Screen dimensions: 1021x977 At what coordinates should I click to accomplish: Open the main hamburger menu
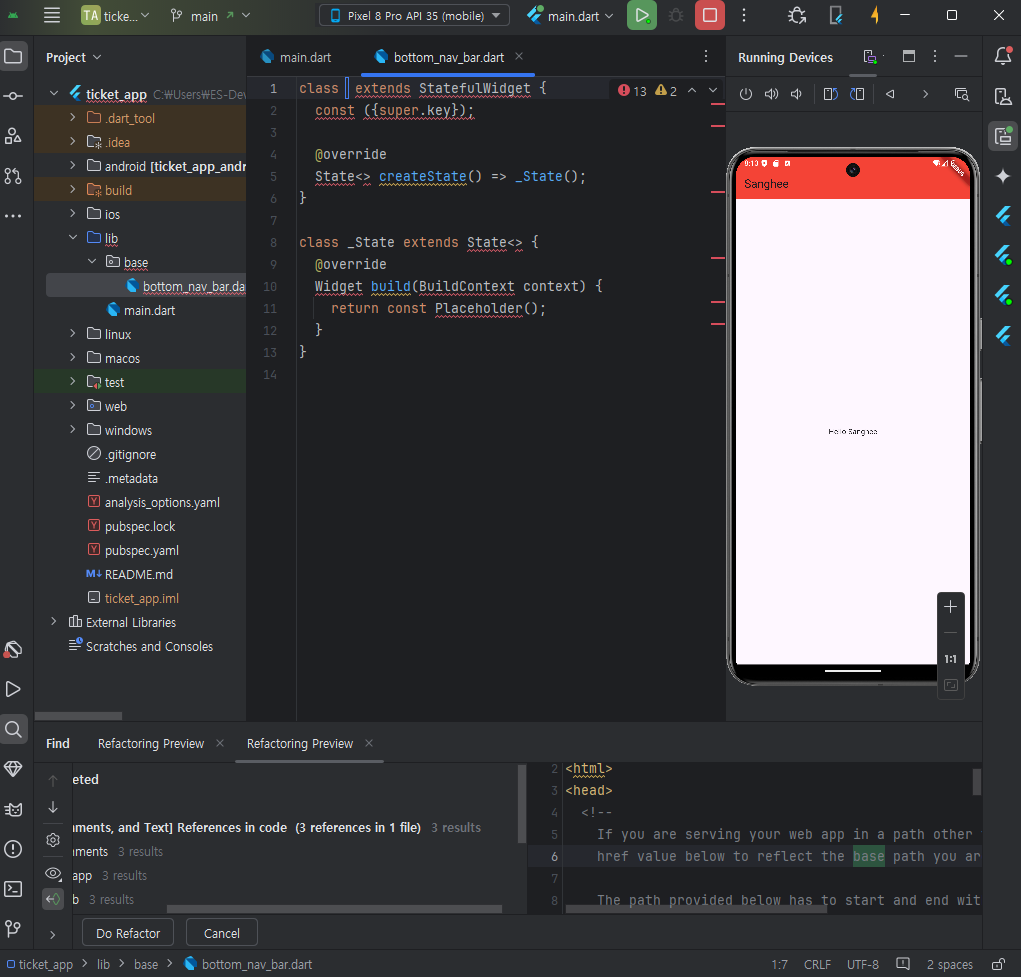pyautogui.click(x=51, y=15)
